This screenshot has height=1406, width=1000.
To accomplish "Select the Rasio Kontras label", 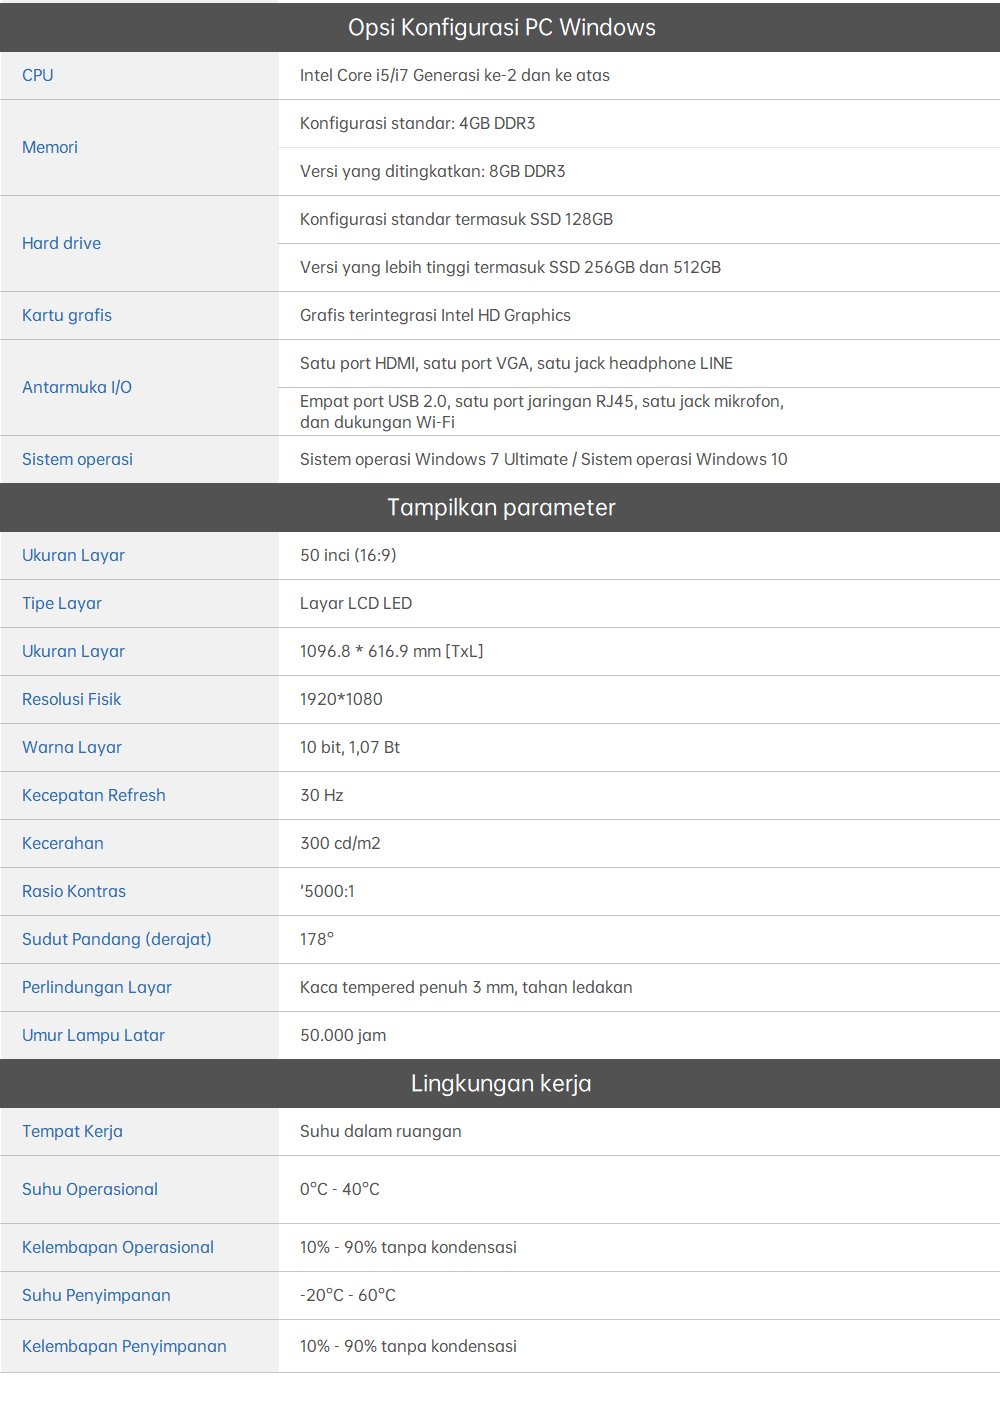I will (x=74, y=891).
